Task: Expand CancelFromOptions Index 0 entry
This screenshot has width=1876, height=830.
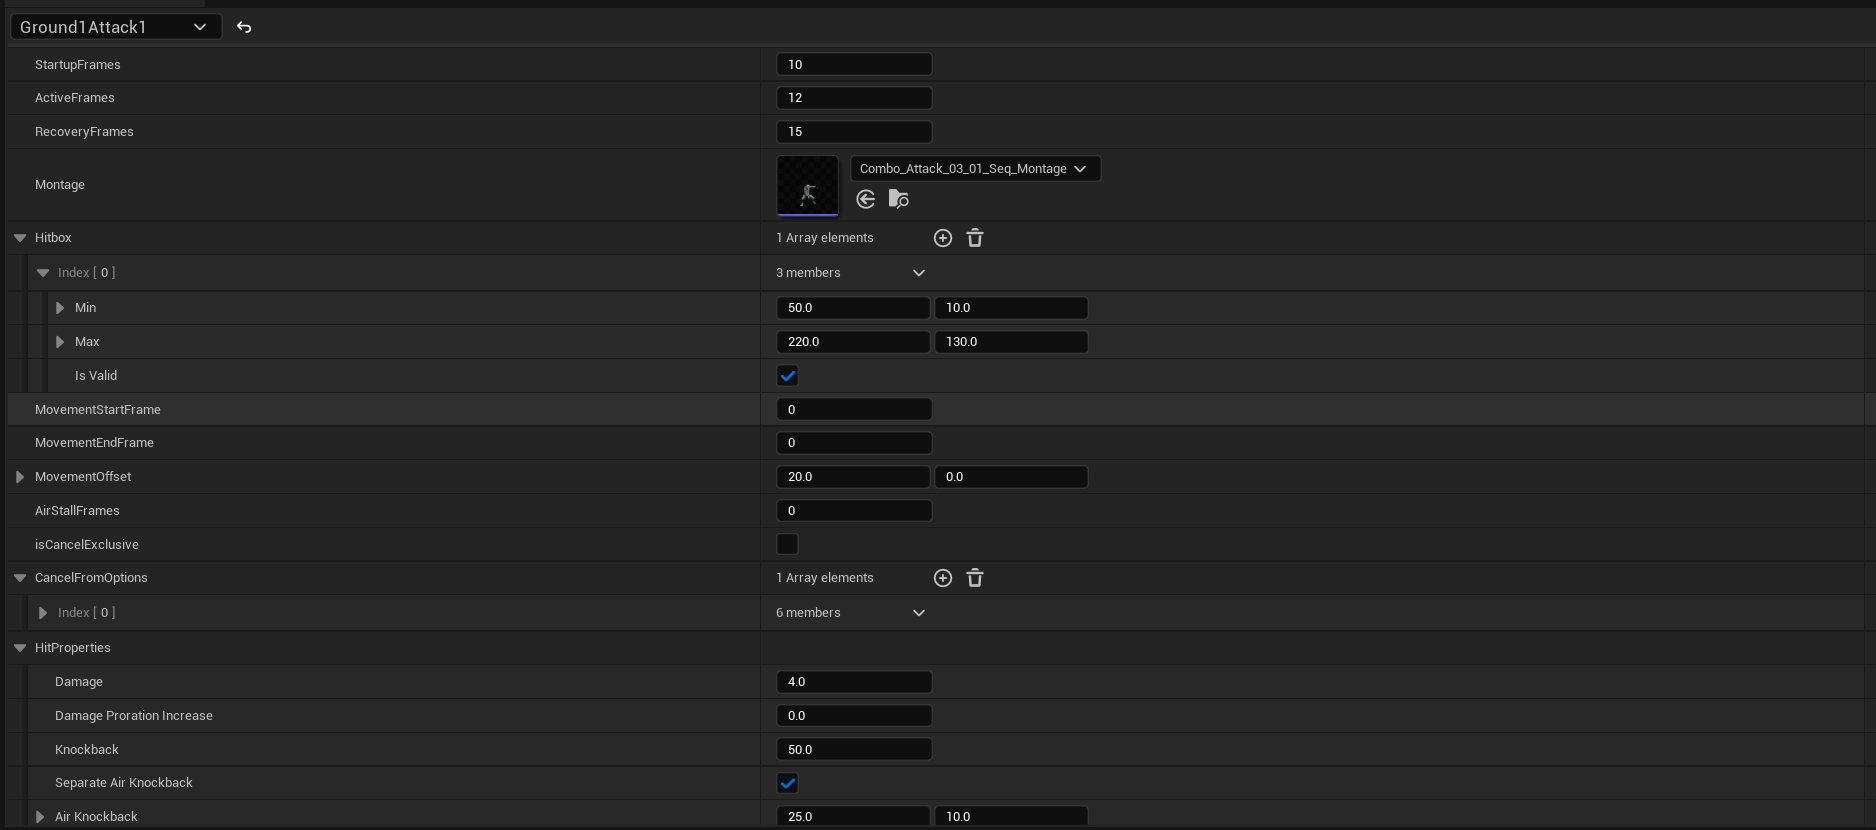Action: point(43,613)
